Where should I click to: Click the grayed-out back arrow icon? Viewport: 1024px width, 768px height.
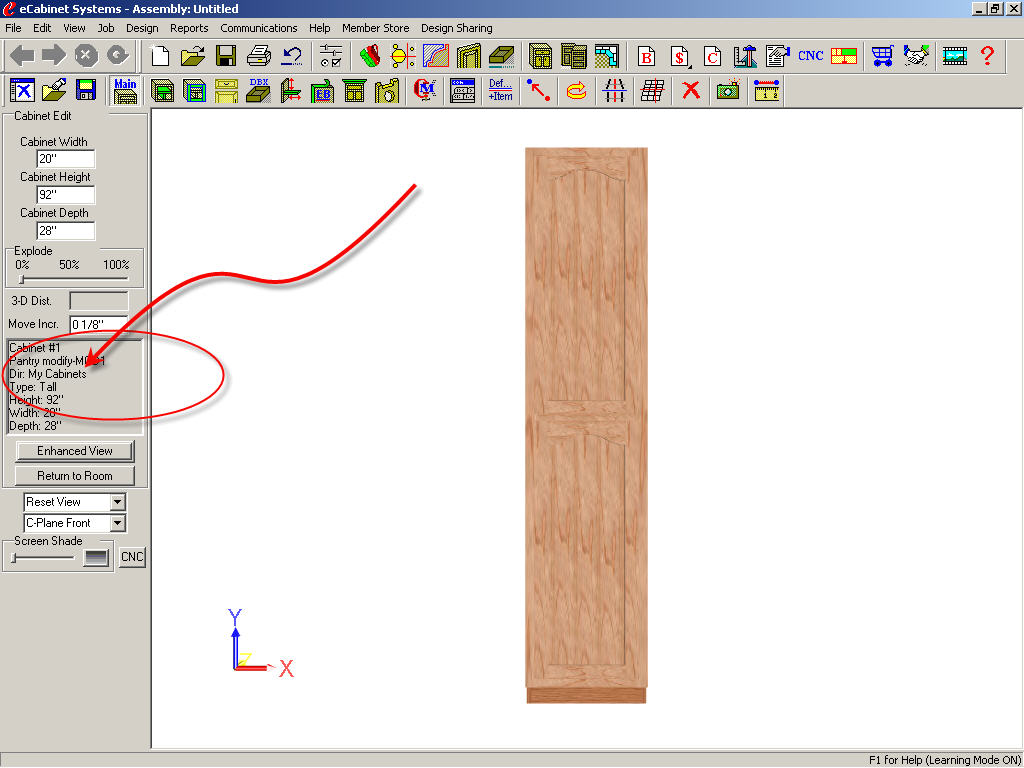22,56
